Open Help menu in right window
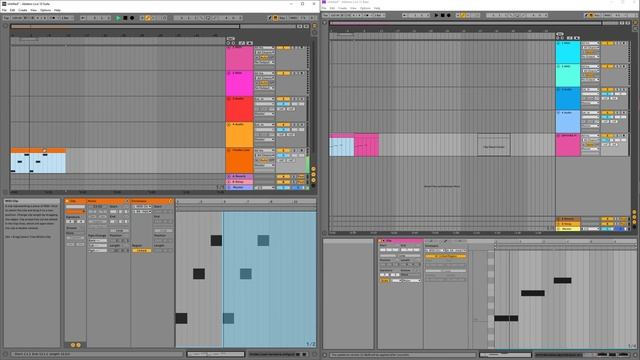 click(377, 8)
